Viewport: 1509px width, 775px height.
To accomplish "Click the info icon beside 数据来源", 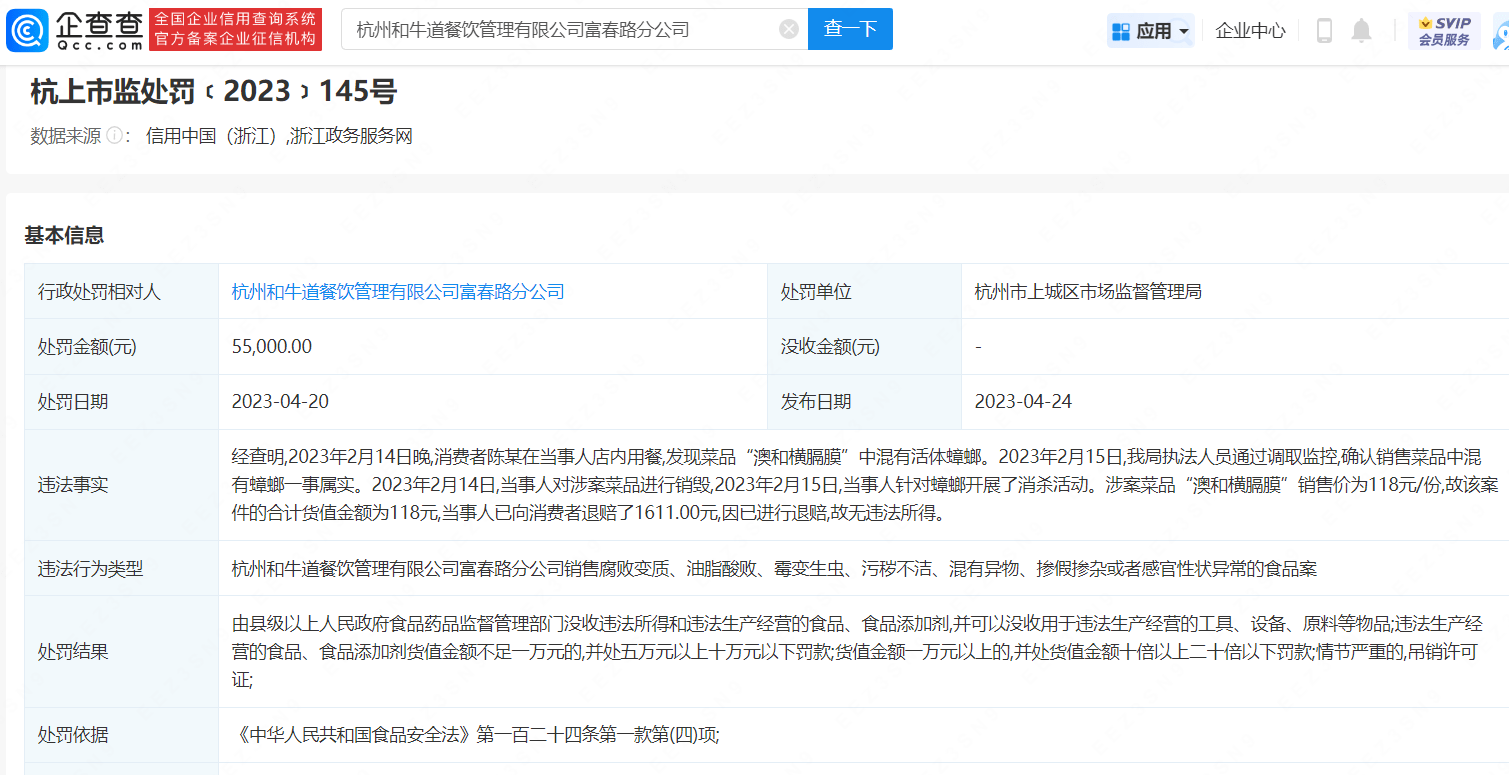I will [114, 136].
